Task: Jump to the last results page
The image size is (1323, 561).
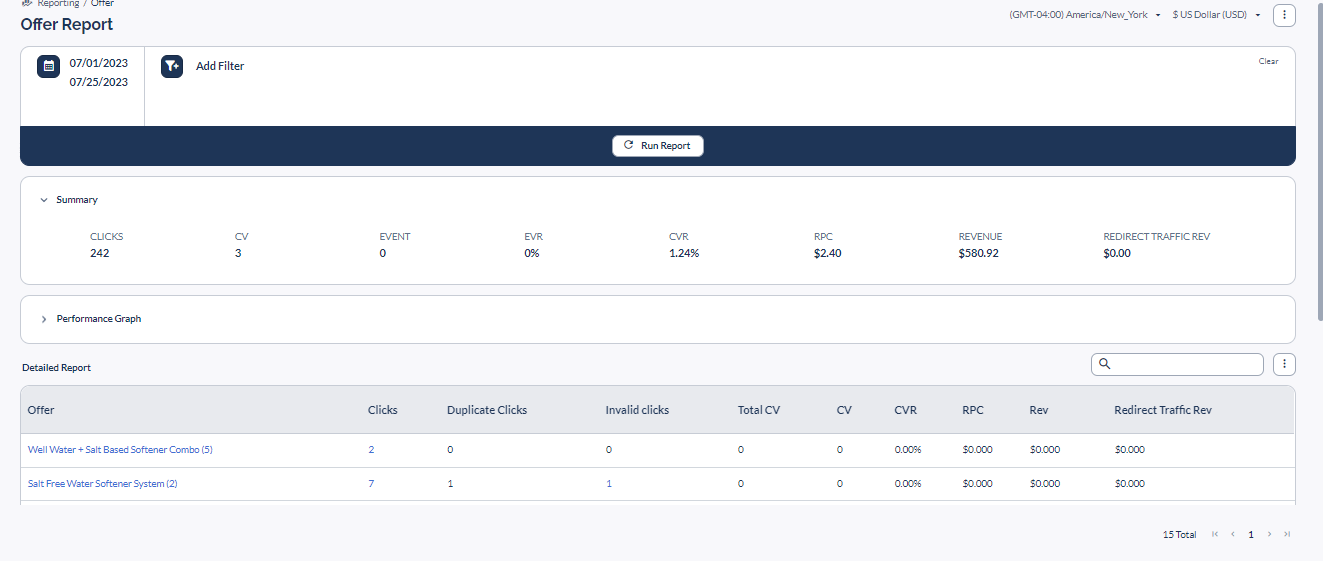Action: (1287, 534)
